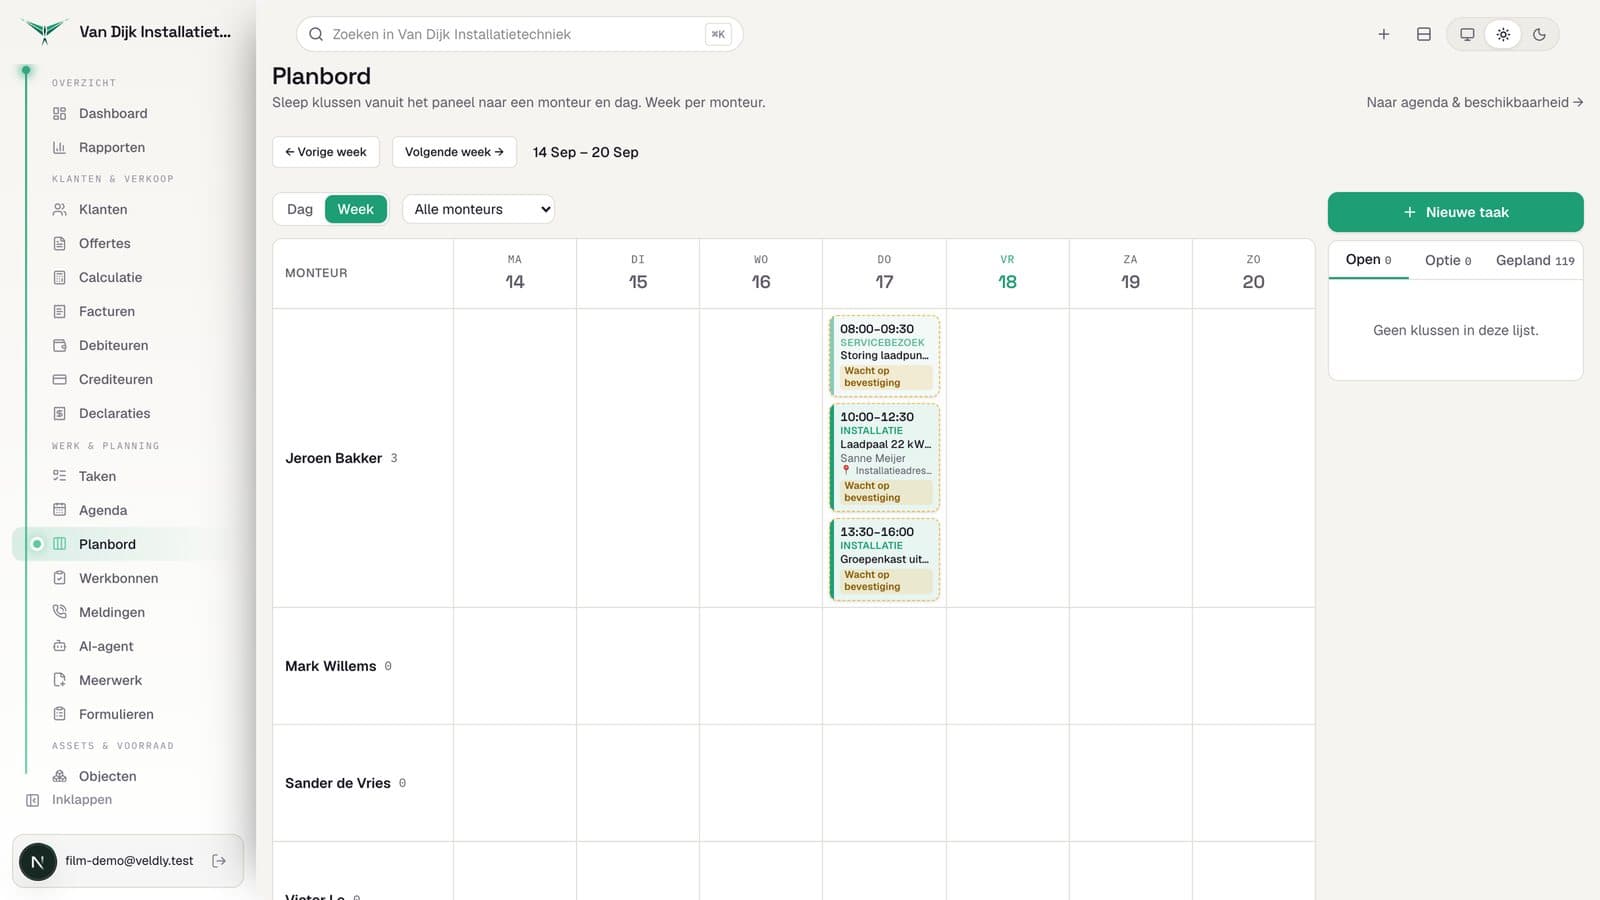Select the Optie tab

coord(1448,261)
